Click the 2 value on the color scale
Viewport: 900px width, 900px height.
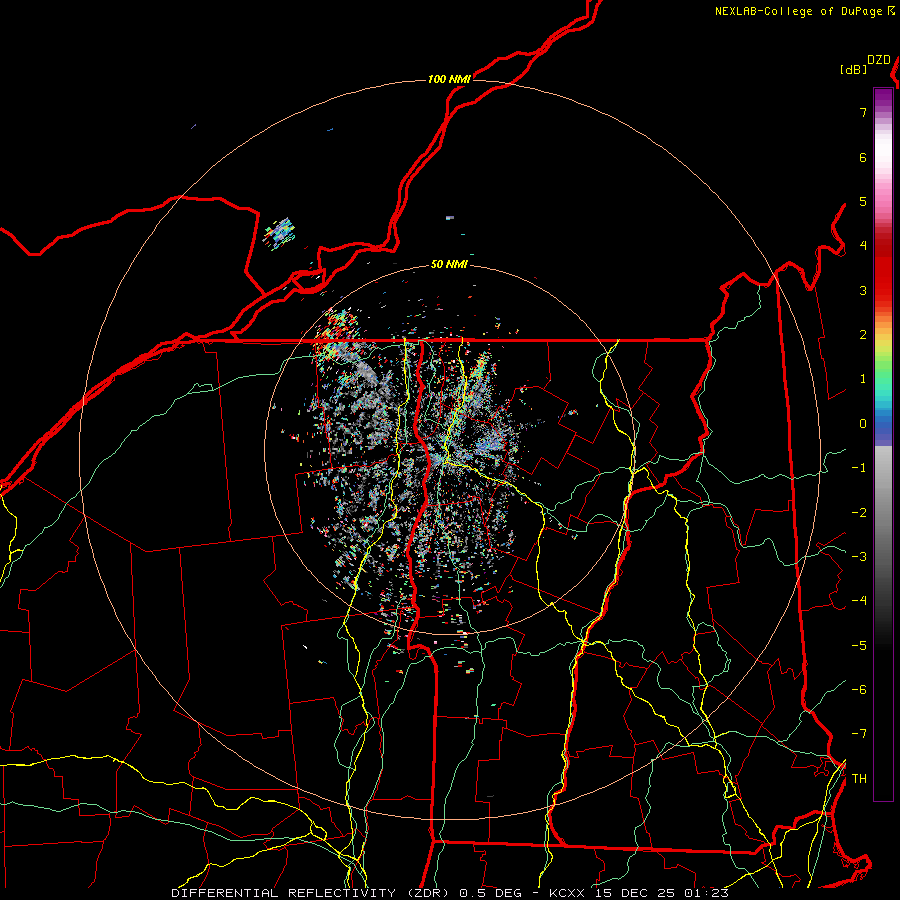(x=863, y=335)
